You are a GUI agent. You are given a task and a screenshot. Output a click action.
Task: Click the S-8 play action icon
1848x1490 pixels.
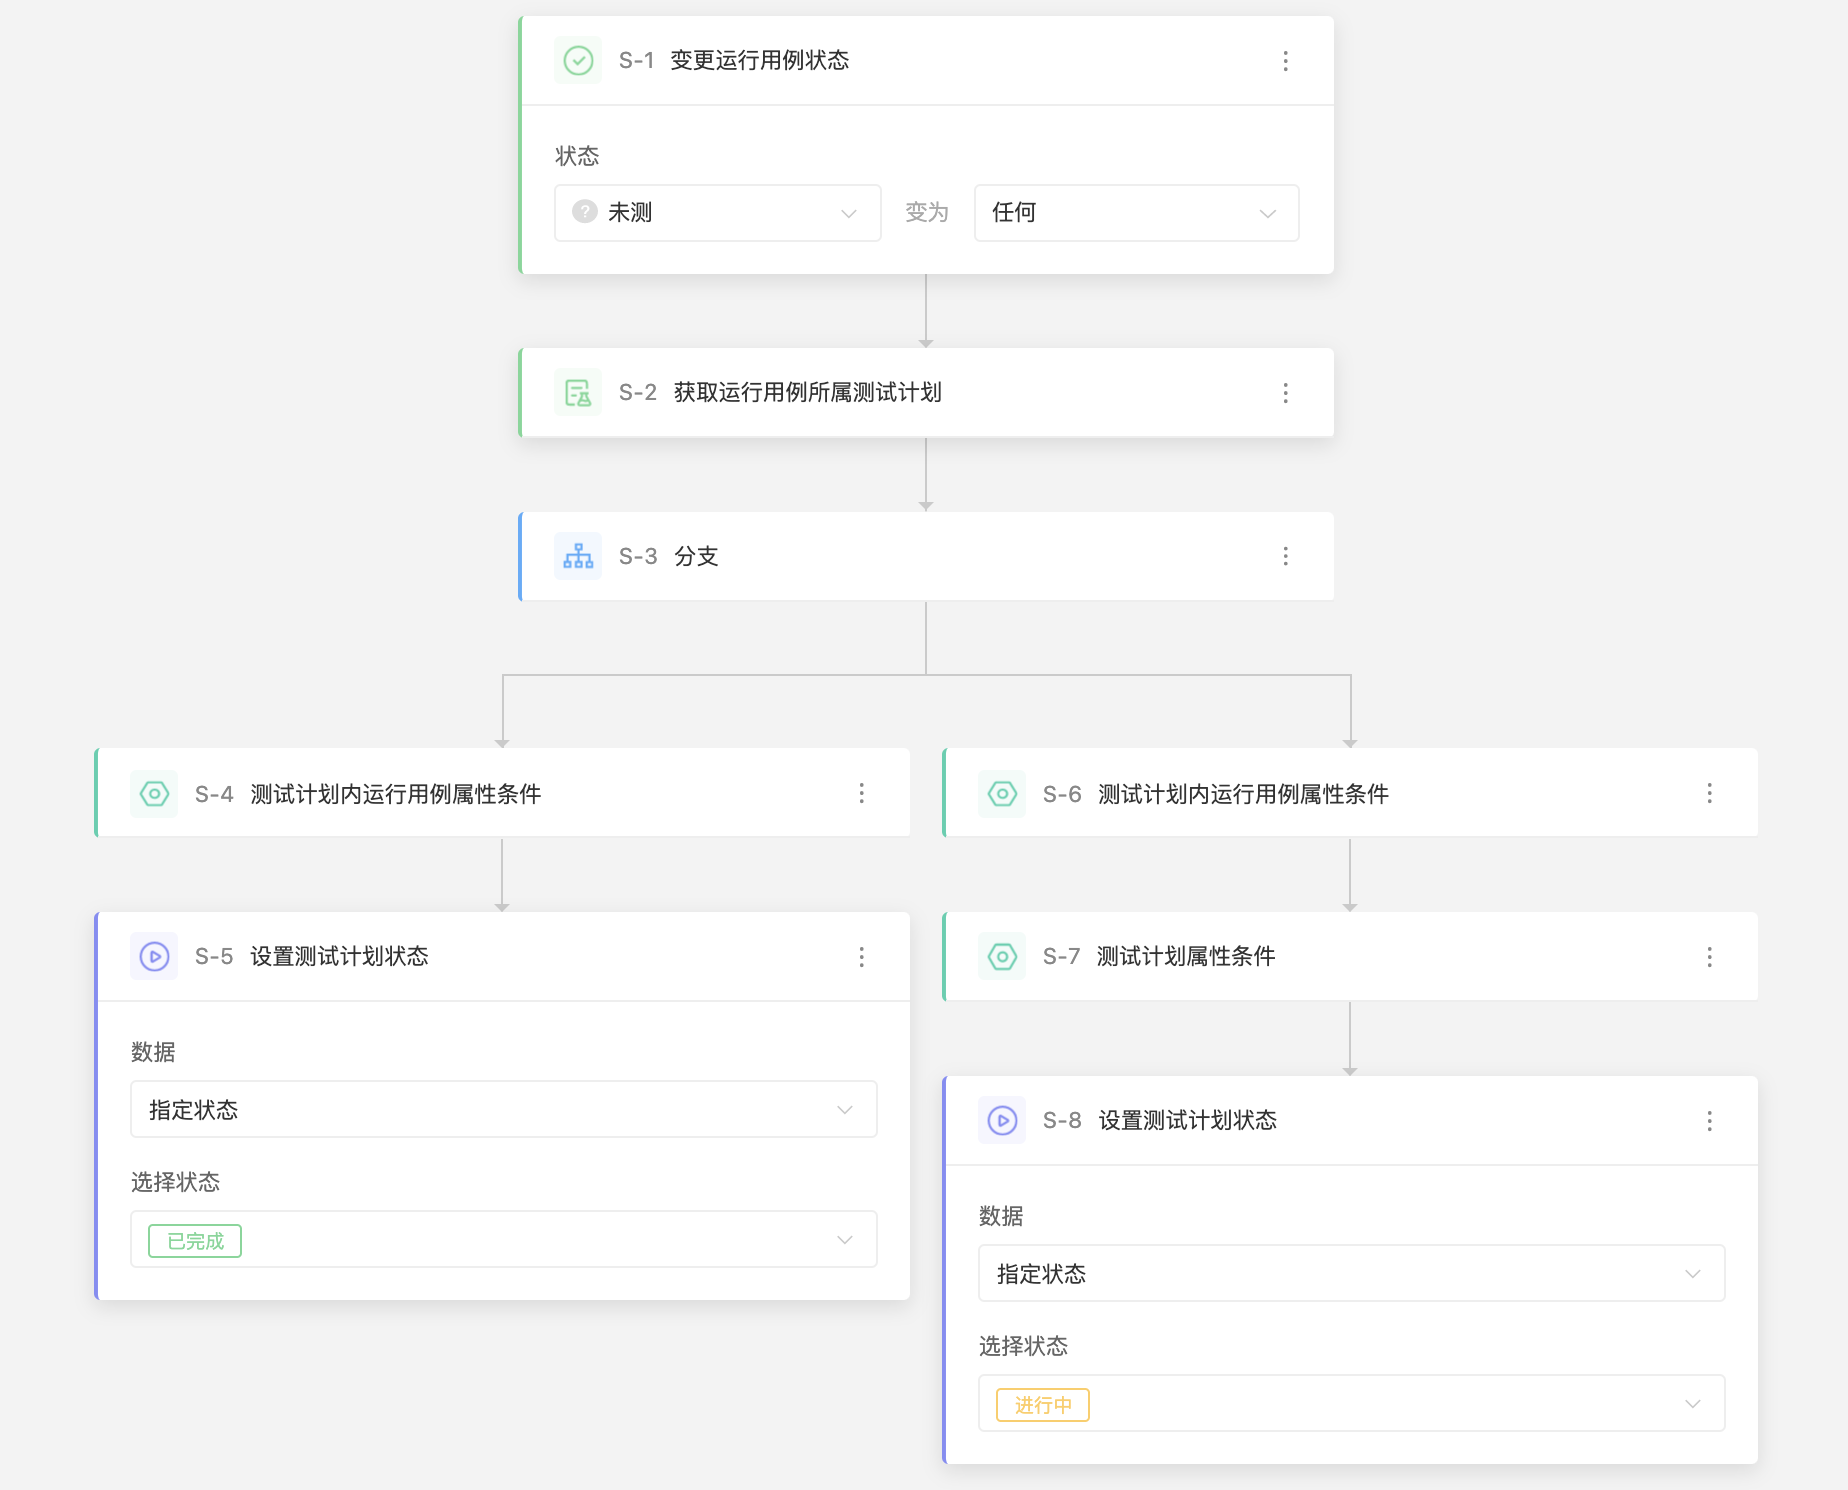[x=1002, y=1120]
